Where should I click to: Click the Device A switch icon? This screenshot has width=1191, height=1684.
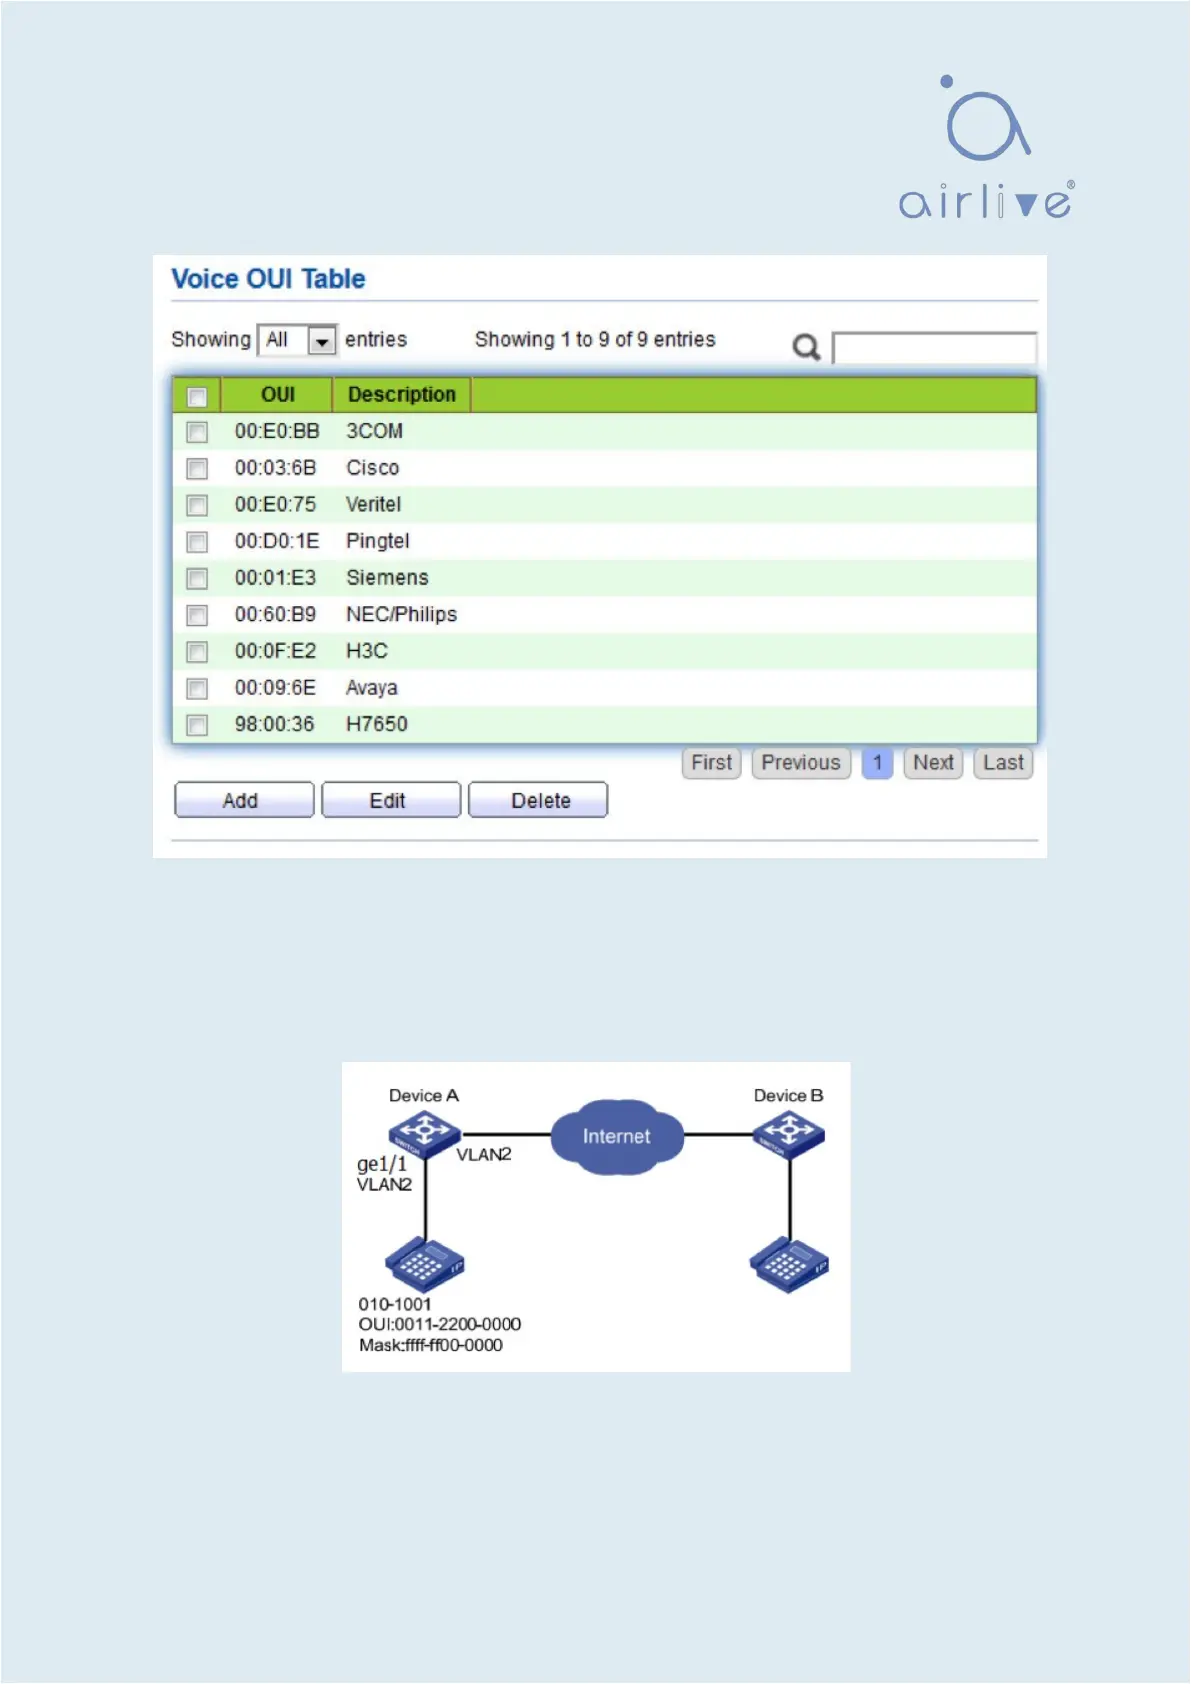click(424, 1135)
